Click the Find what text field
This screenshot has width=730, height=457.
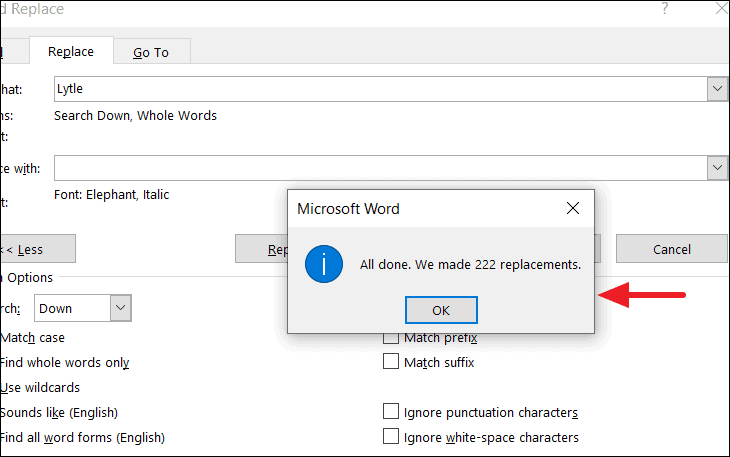coord(380,89)
